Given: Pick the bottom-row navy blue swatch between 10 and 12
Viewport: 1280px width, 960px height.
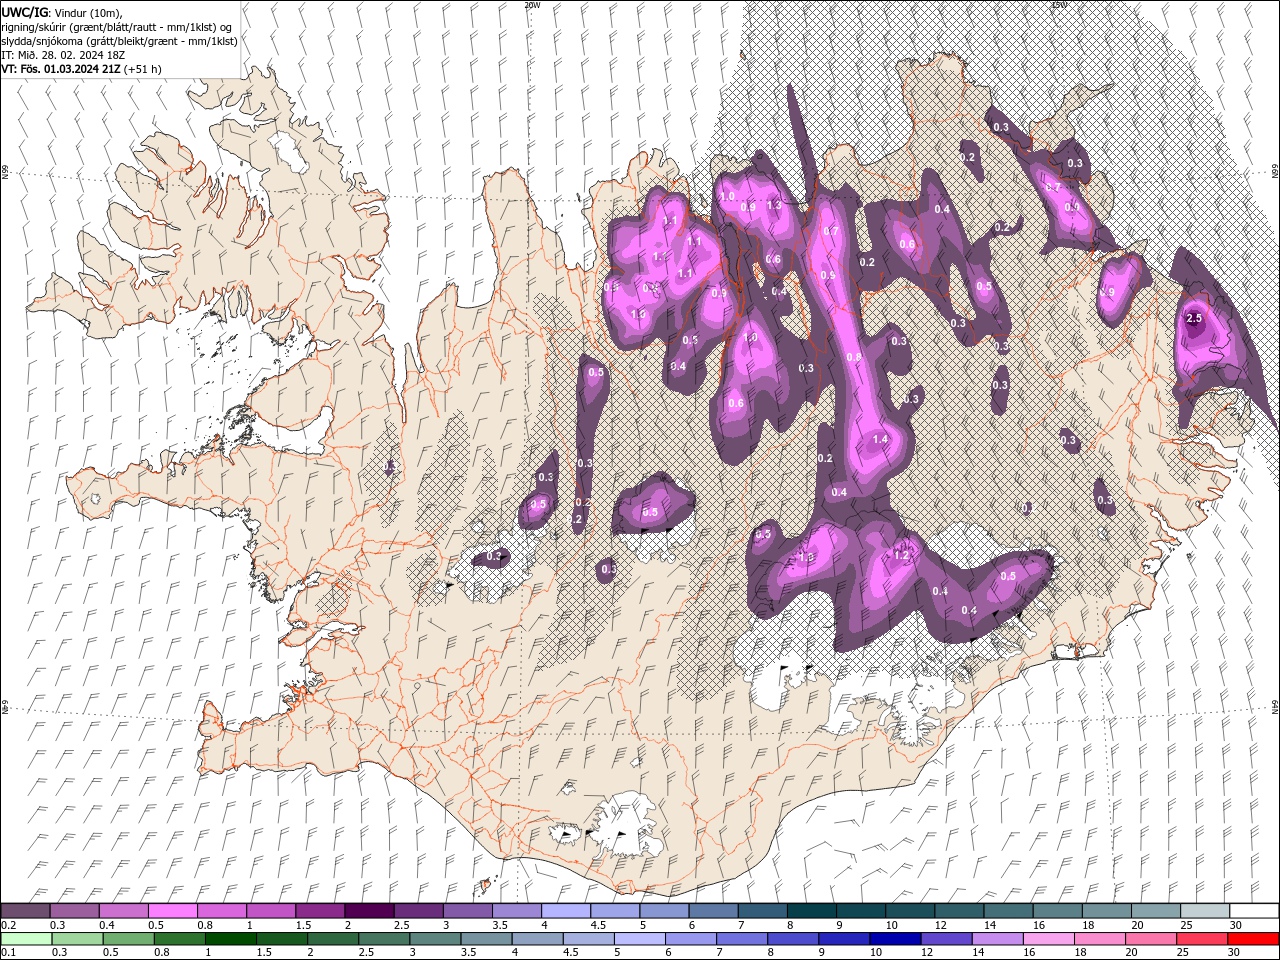Looking at the screenshot, I should tap(896, 939).
